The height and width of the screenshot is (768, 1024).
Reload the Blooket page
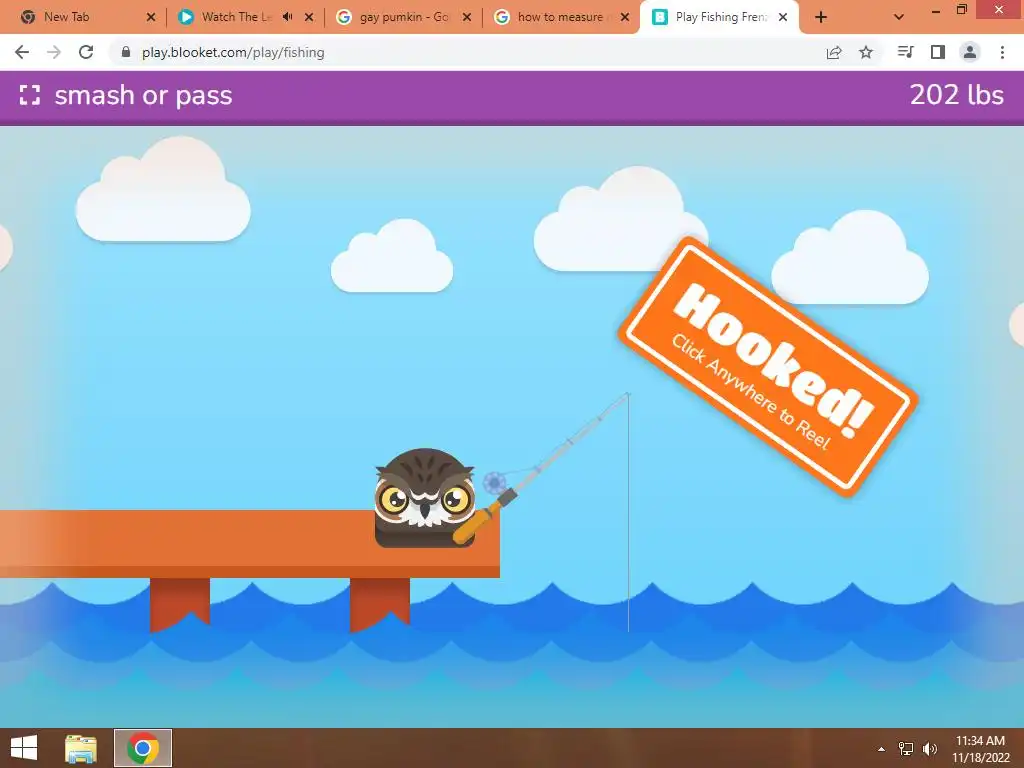click(x=86, y=52)
